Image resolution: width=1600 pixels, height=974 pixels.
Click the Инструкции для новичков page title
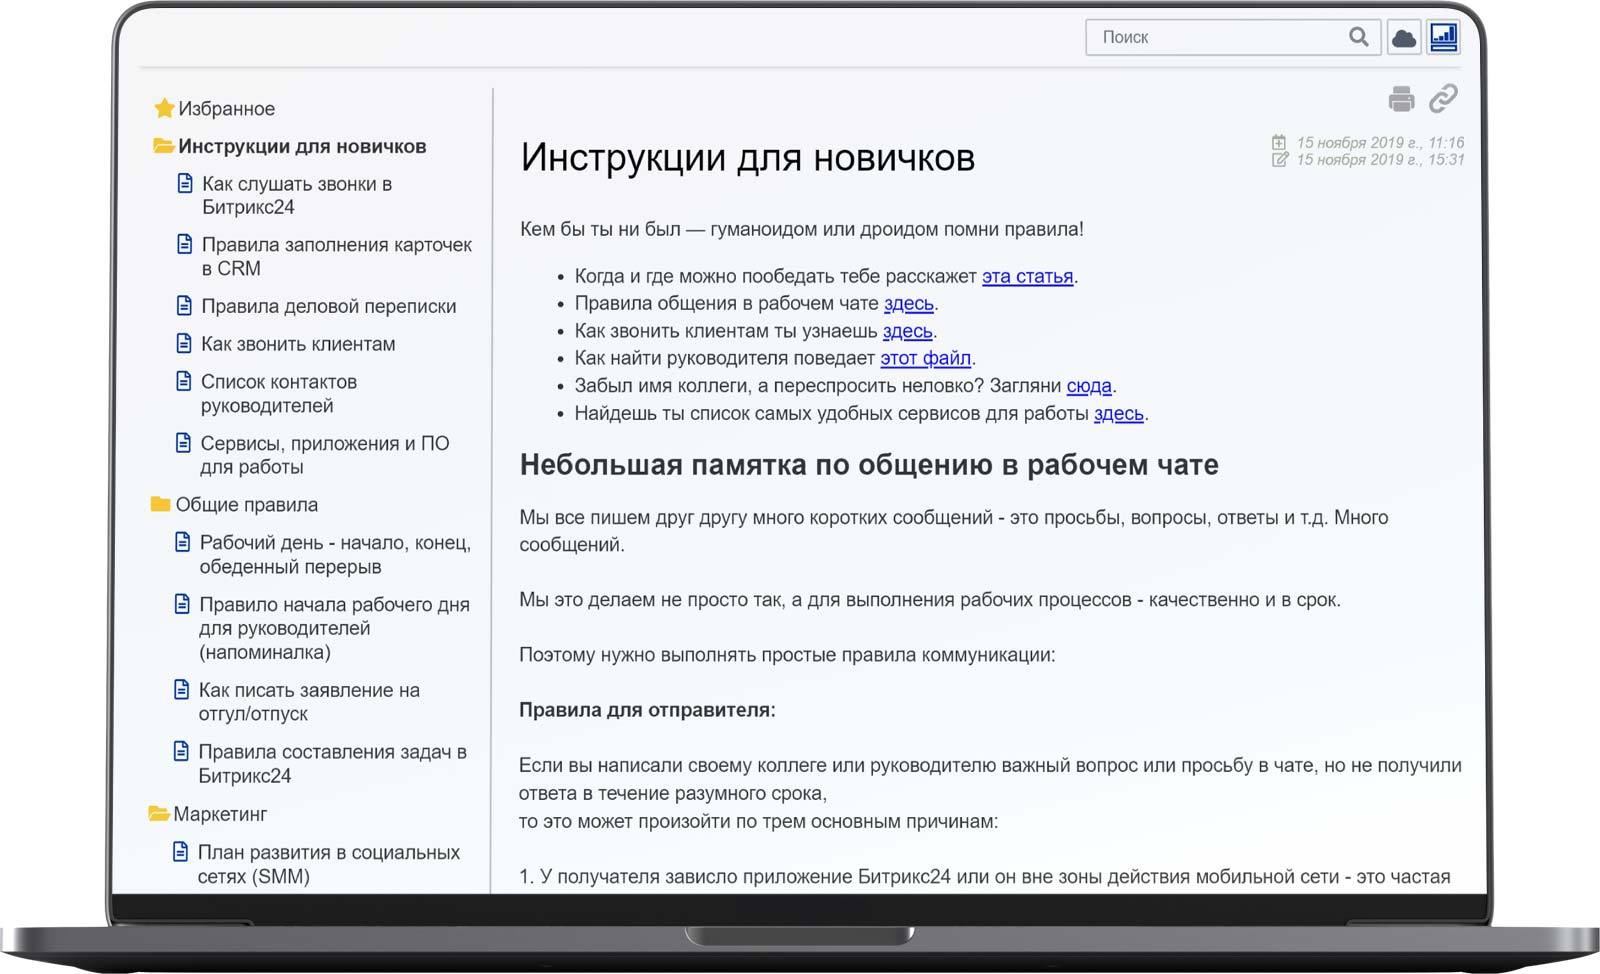747,158
